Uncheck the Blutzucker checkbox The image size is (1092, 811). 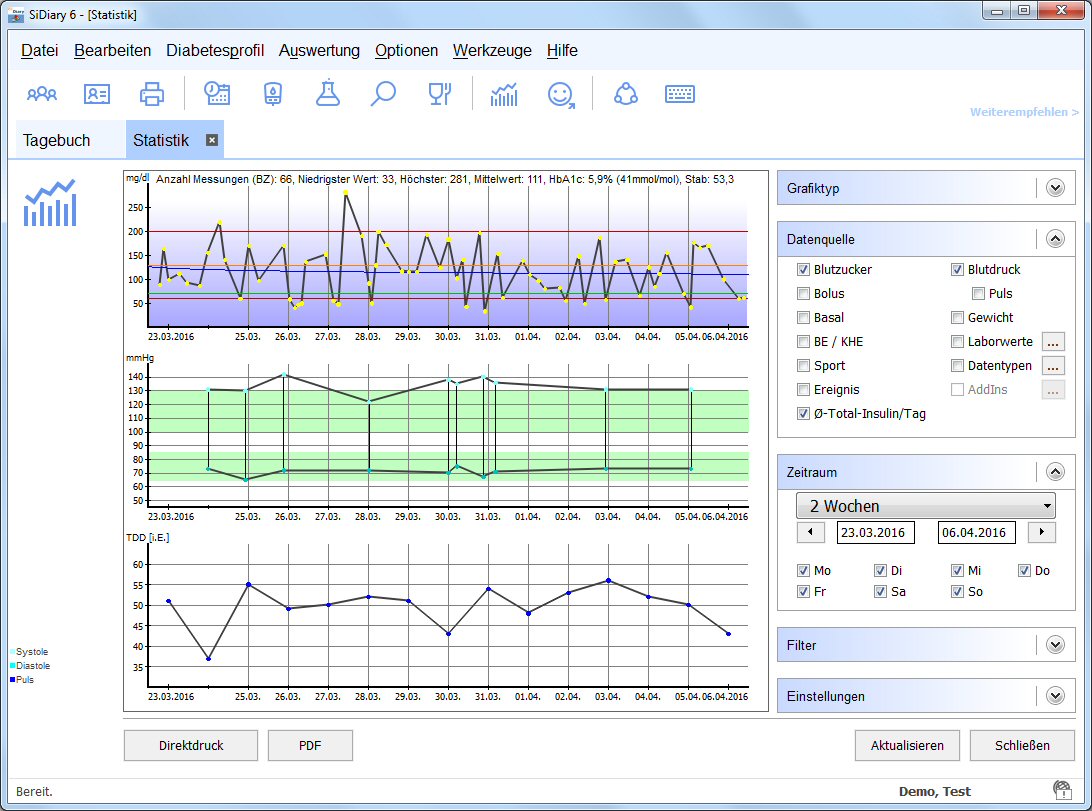(803, 270)
